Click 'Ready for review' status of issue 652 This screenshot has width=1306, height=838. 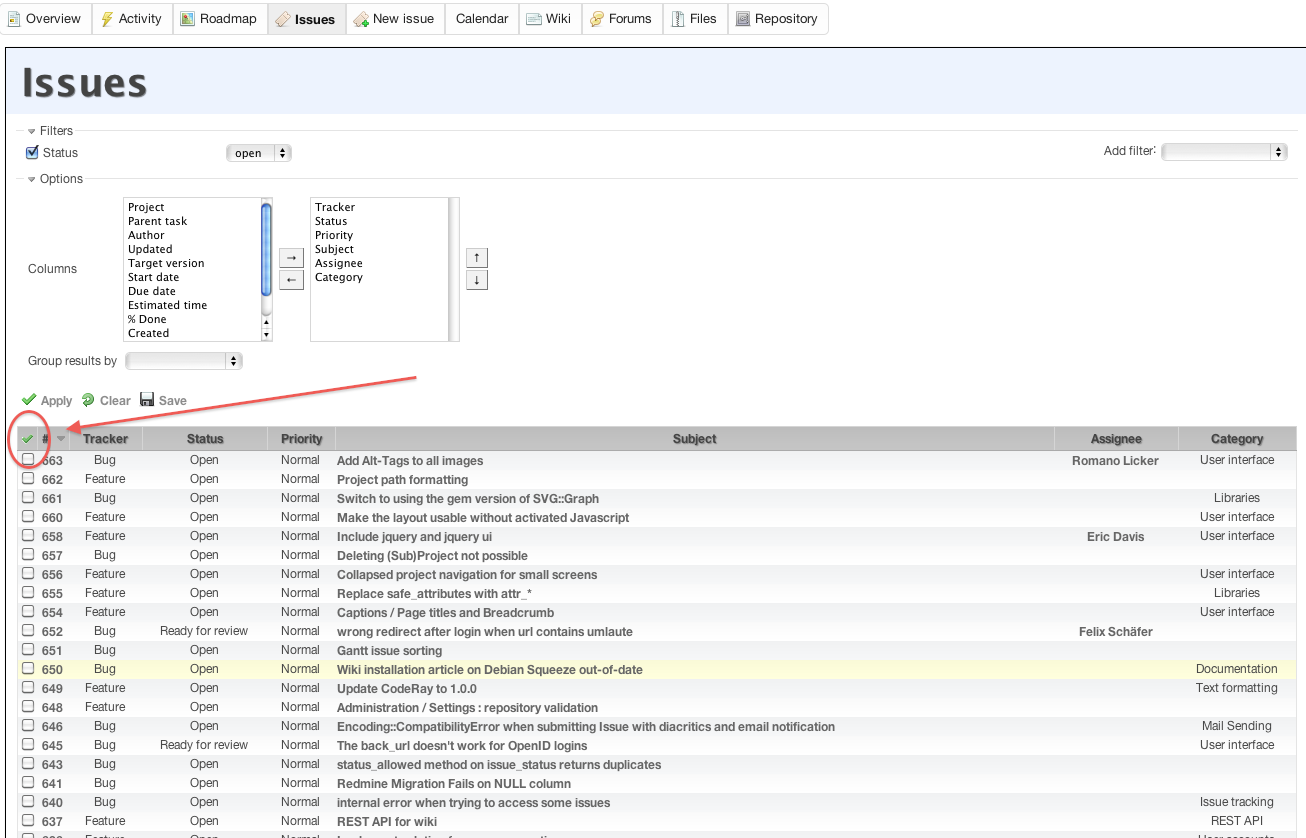click(x=204, y=631)
